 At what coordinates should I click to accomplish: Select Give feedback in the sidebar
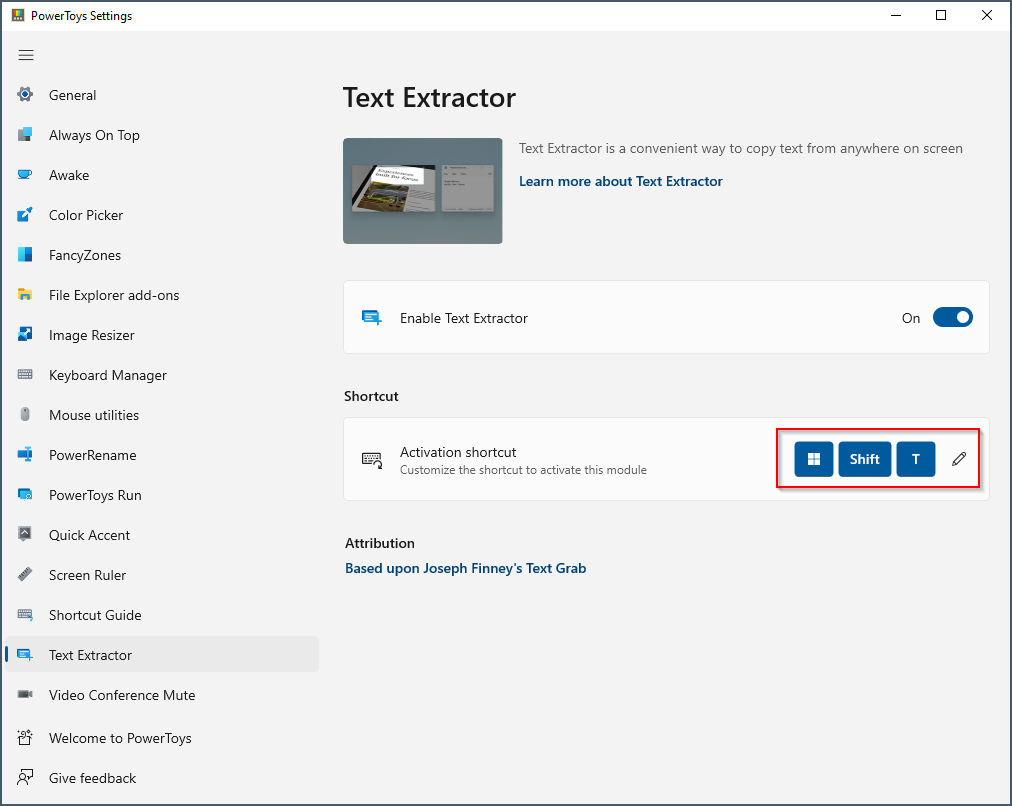(91, 778)
